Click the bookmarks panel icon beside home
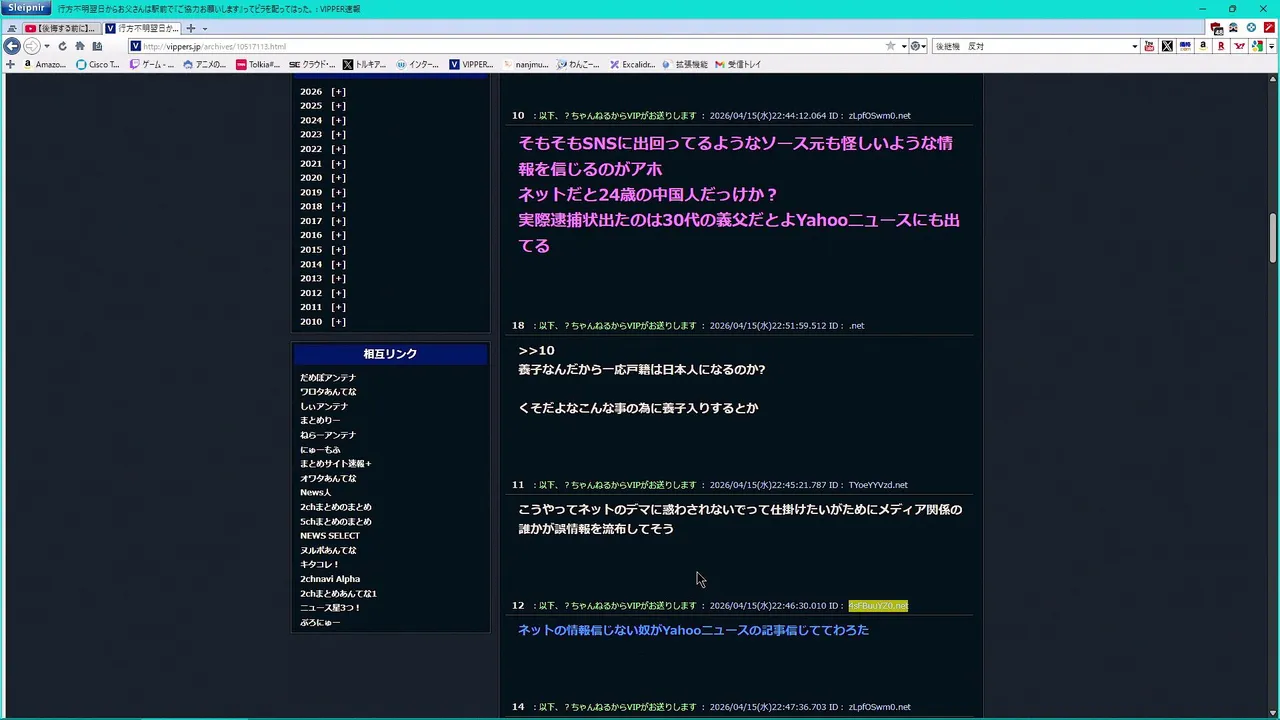 coord(97,46)
